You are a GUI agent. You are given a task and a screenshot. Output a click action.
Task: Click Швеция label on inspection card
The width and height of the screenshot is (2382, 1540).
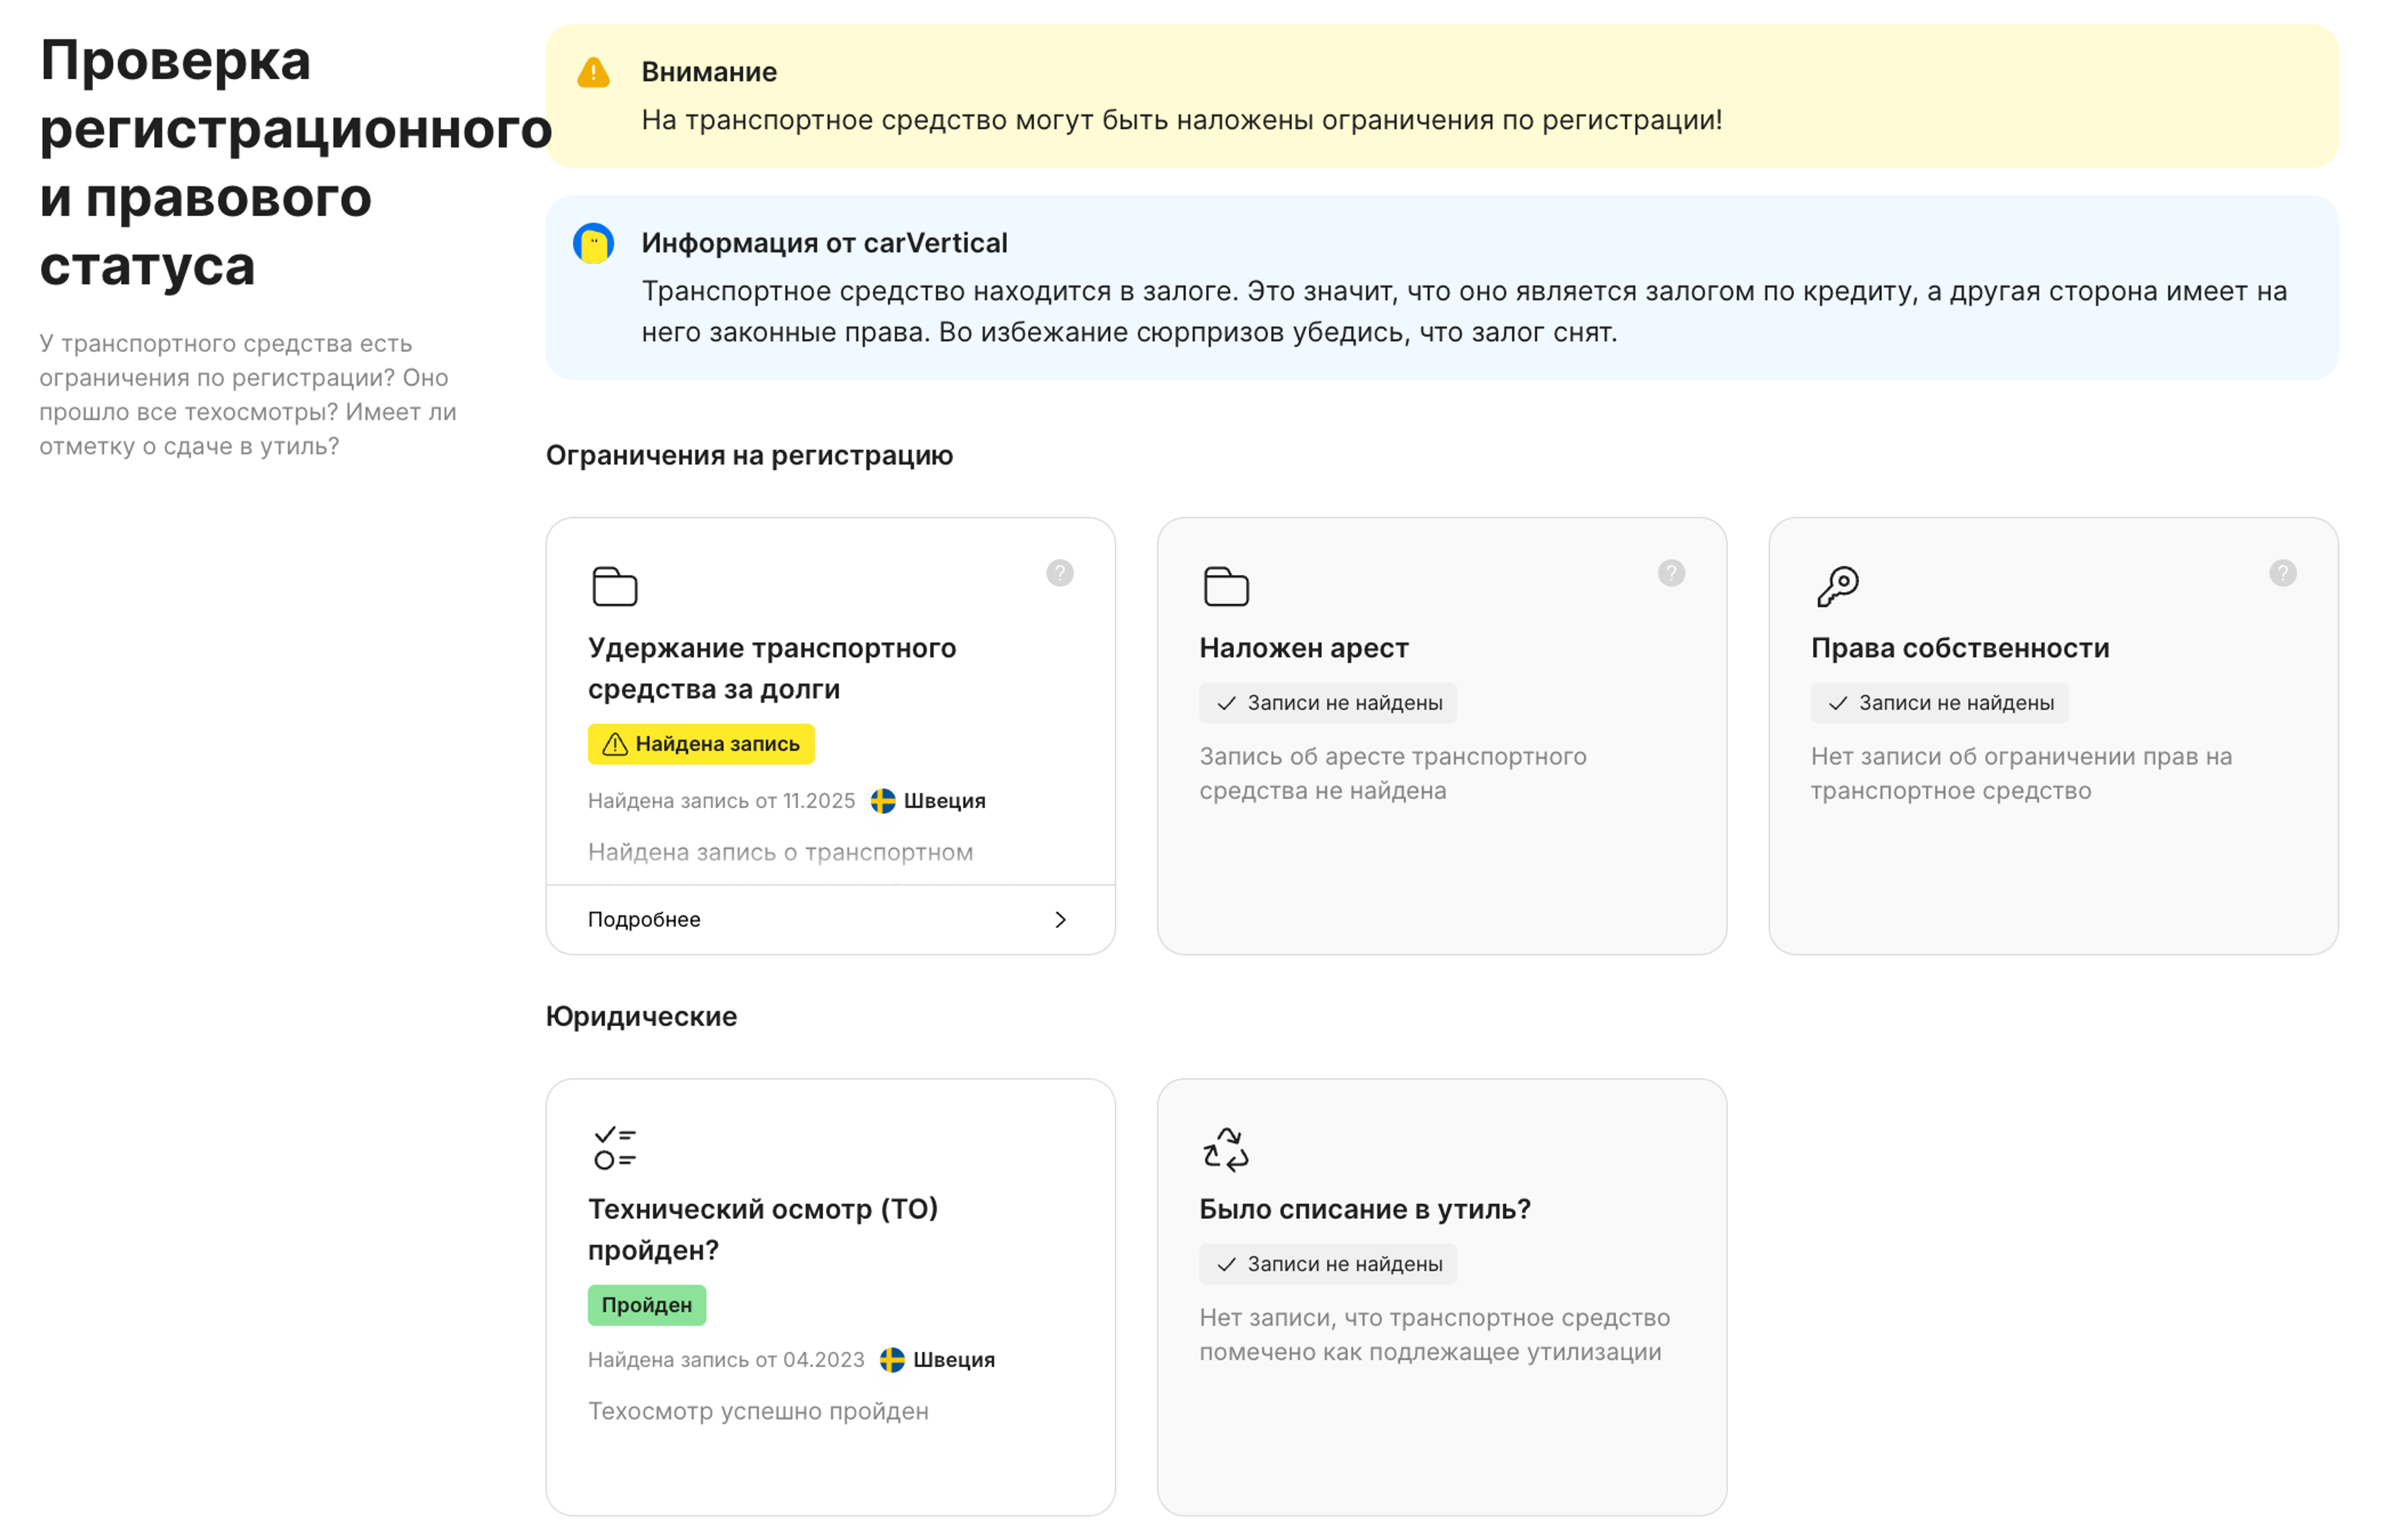tap(954, 1360)
